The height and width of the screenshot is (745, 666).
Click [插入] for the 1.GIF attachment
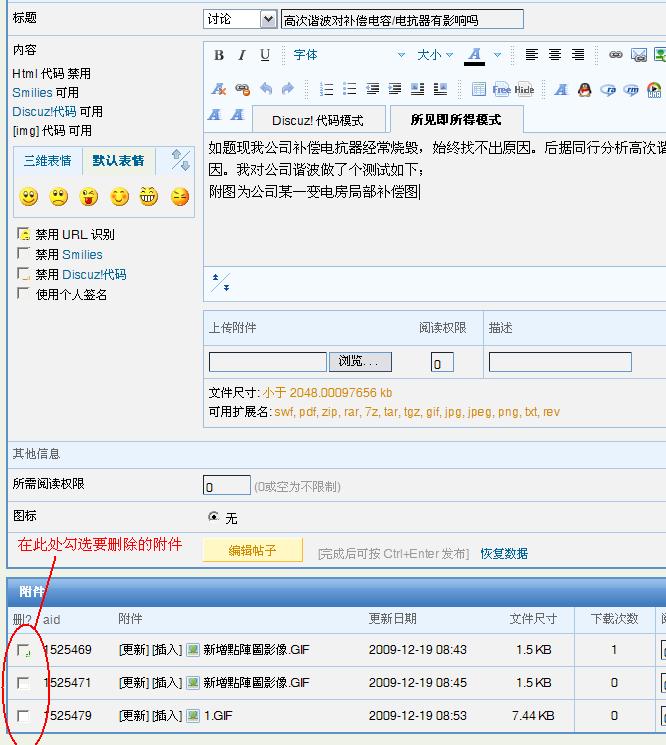pos(167,716)
